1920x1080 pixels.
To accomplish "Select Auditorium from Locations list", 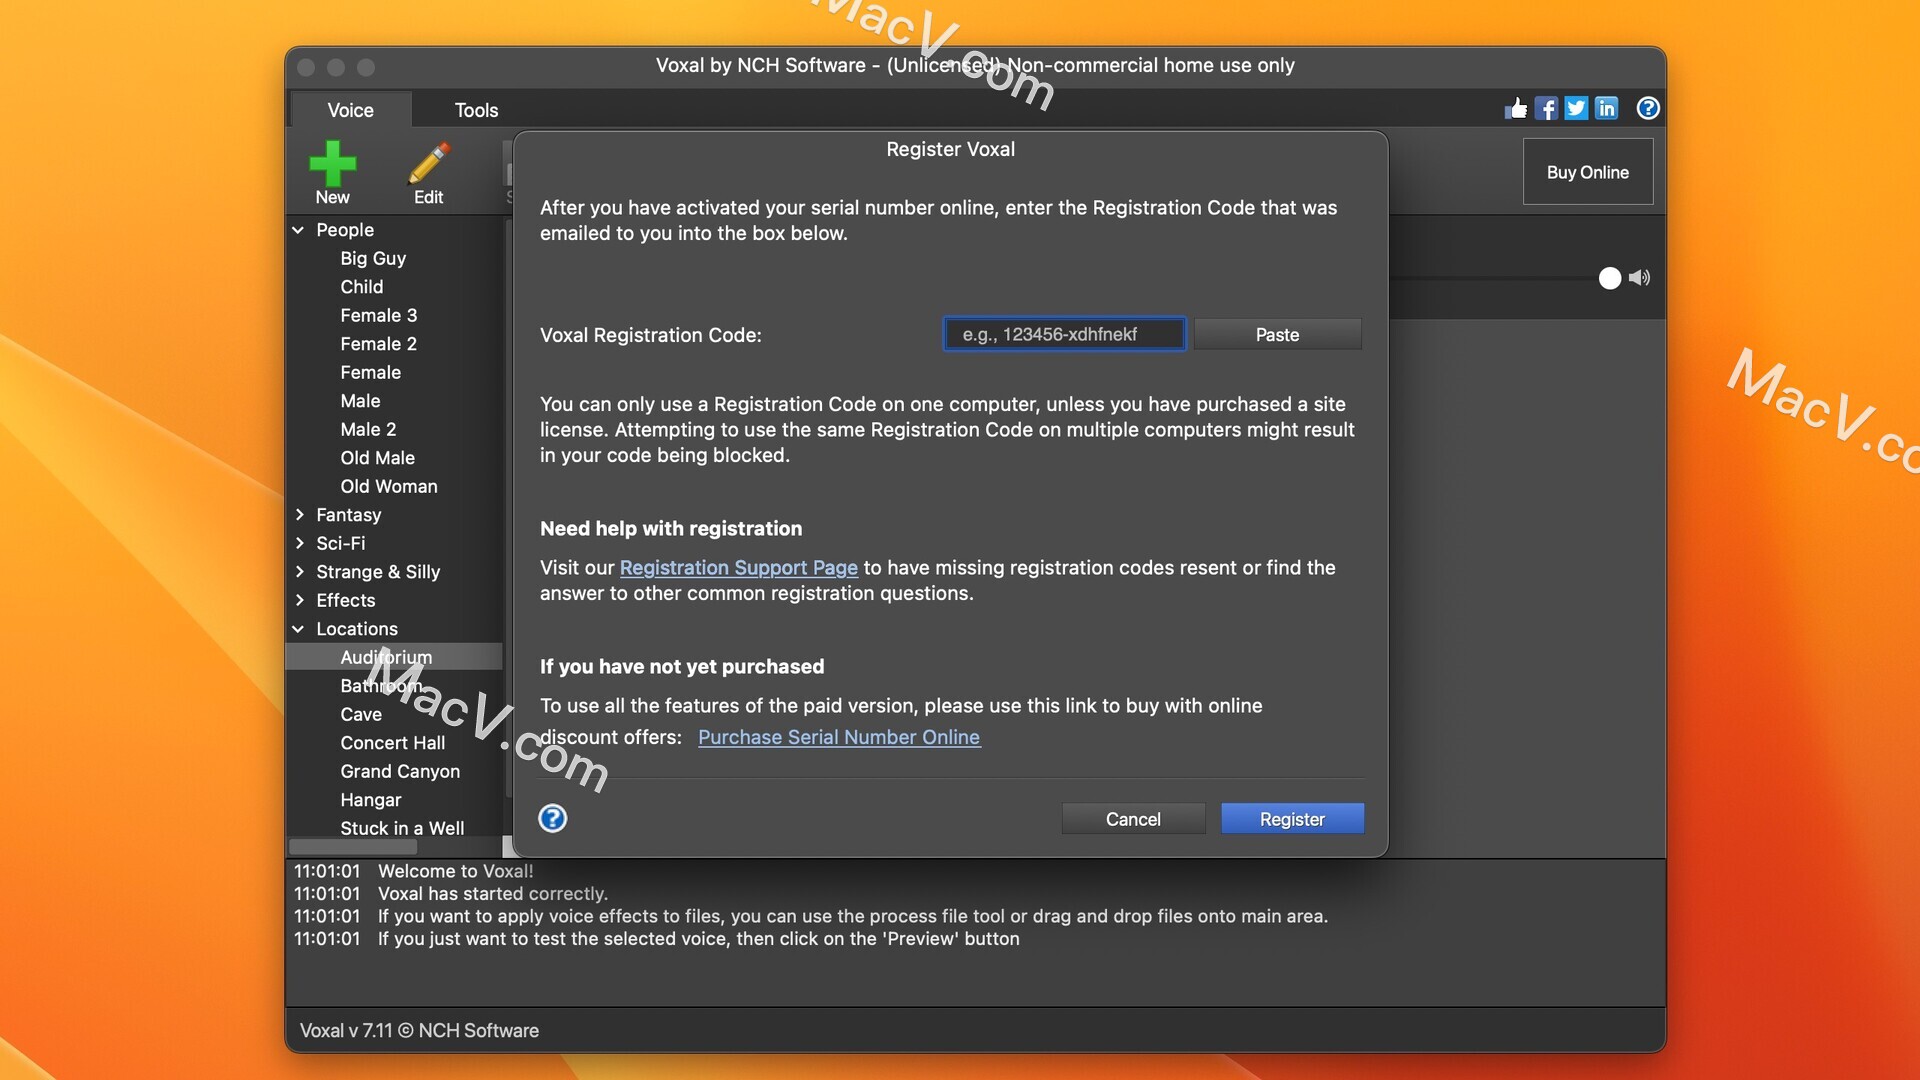I will coord(385,657).
